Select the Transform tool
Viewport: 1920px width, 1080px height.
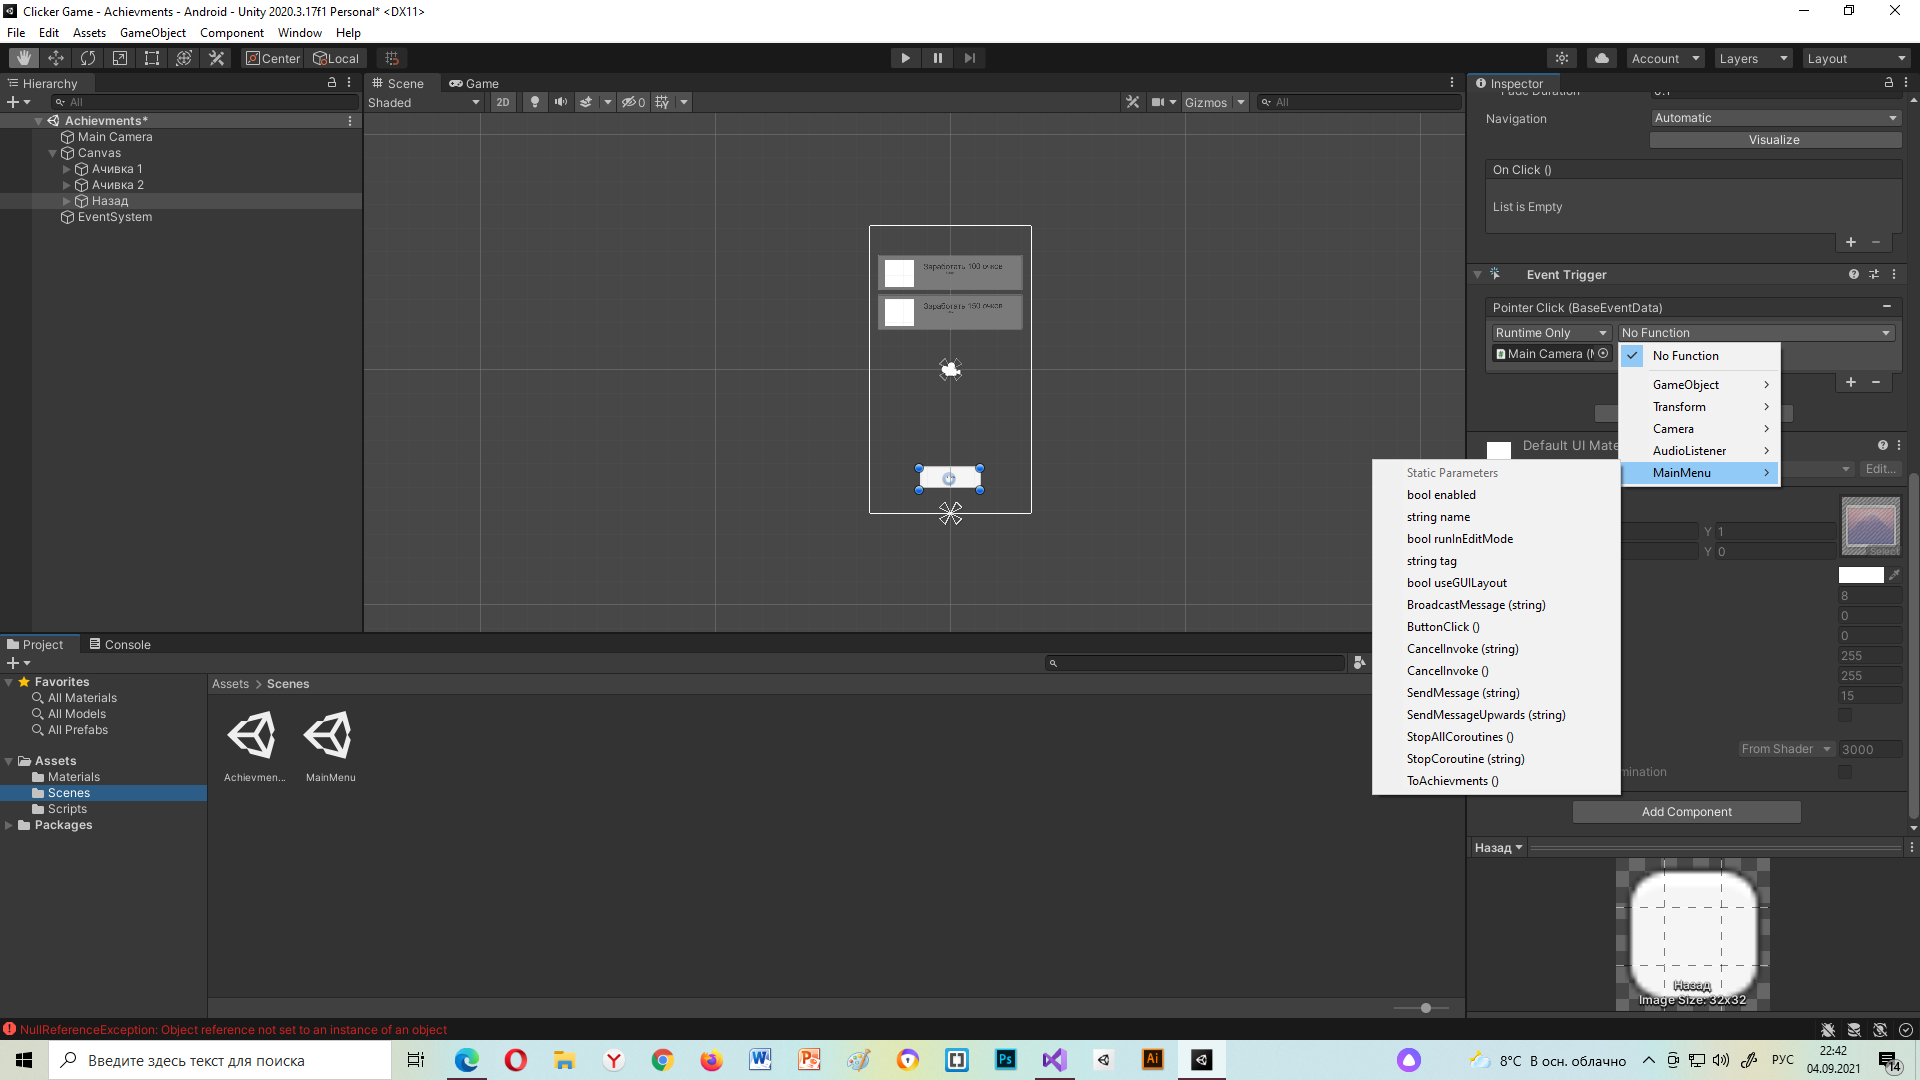pyautogui.click(x=184, y=58)
